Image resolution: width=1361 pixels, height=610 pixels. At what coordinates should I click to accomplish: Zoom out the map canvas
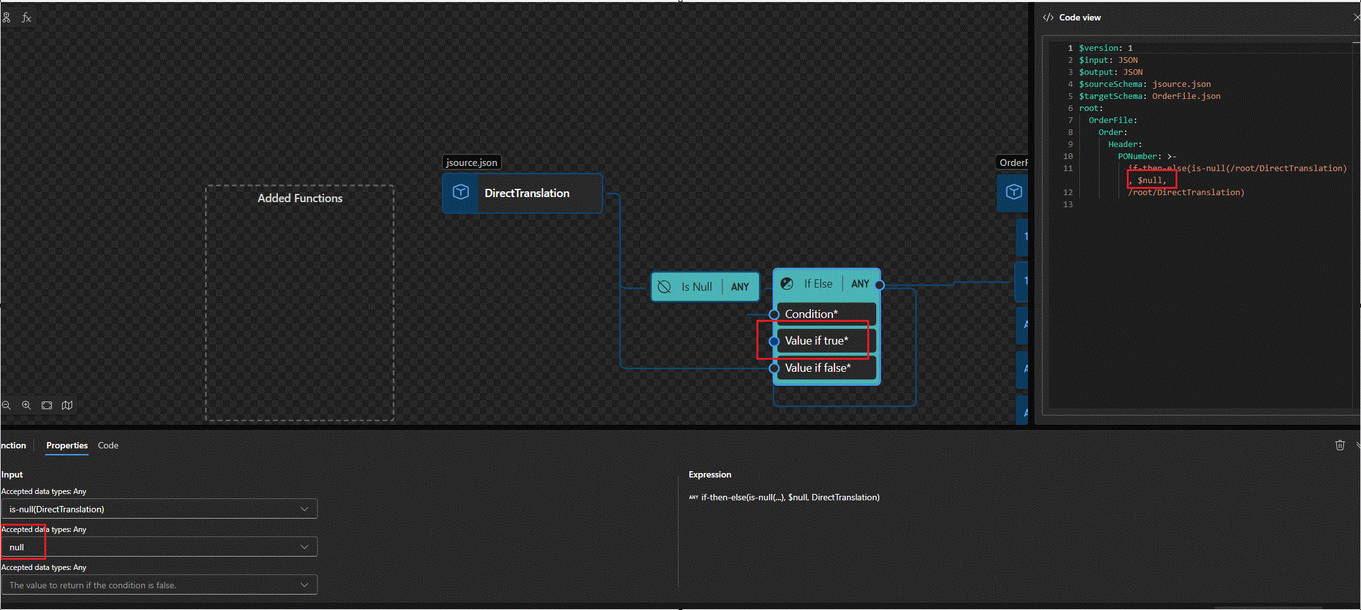pos(6,405)
